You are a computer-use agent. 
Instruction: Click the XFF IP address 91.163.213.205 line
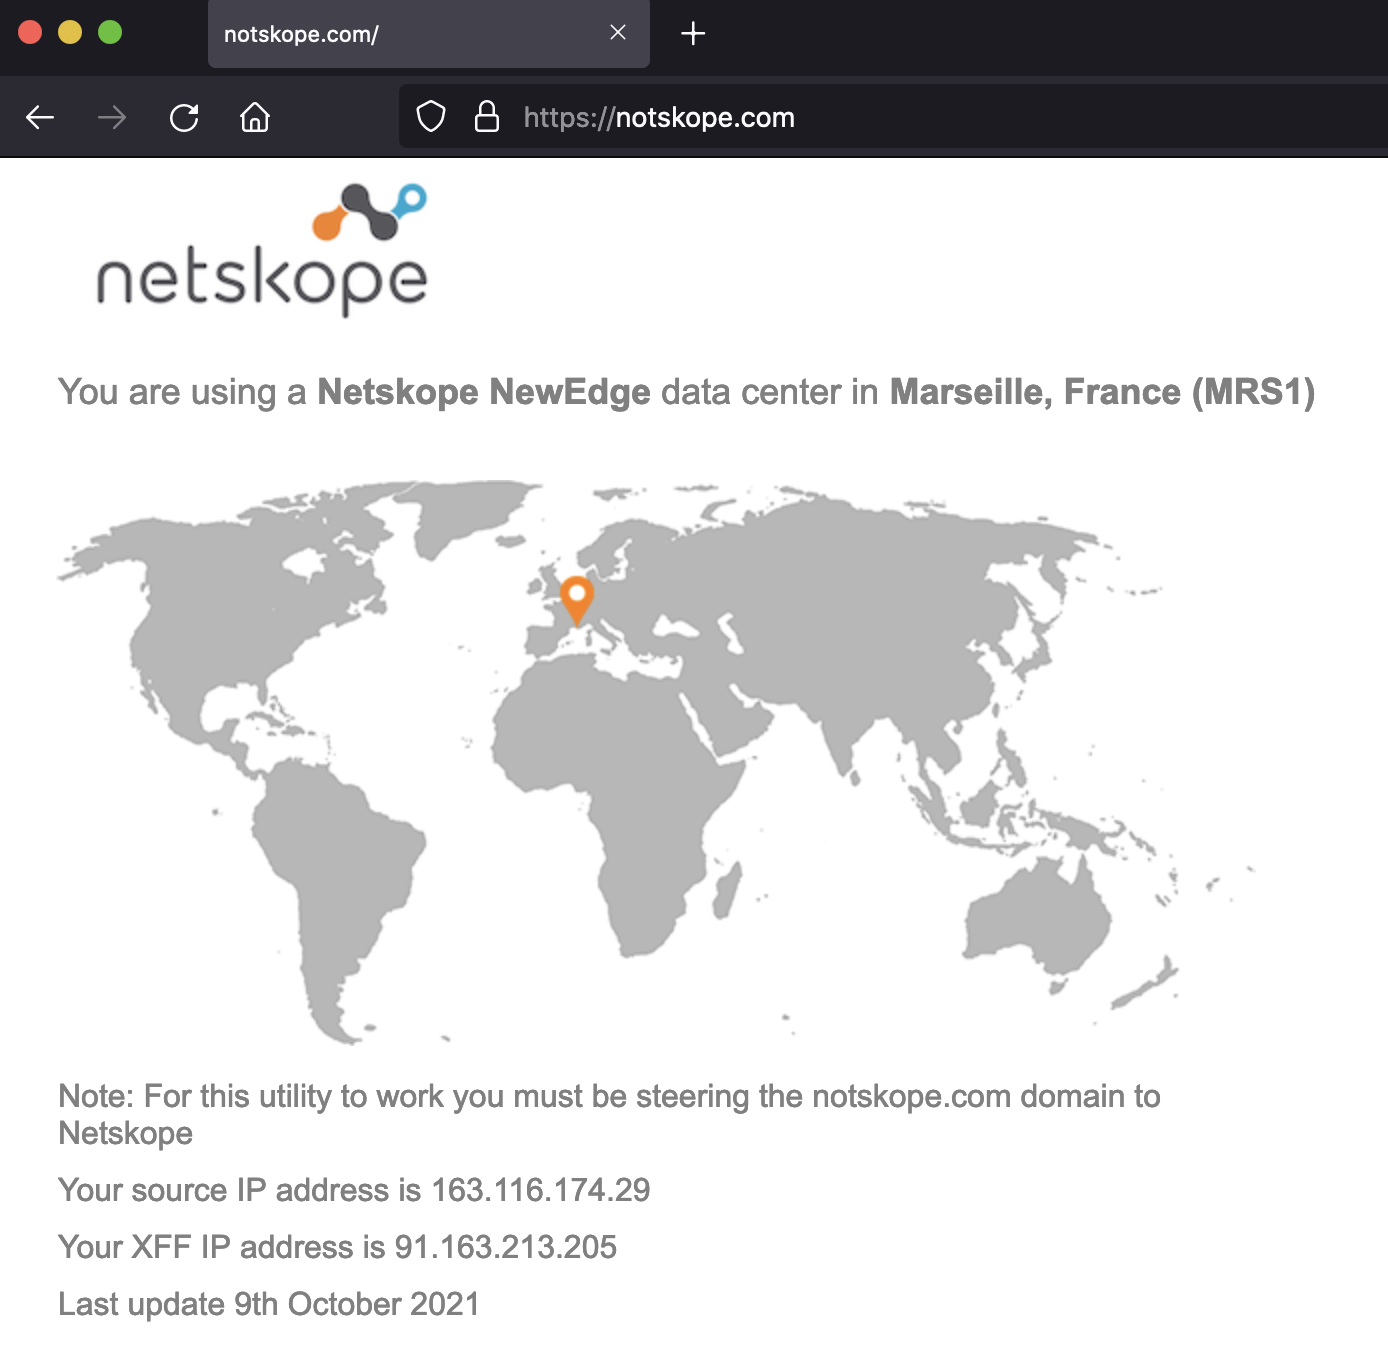[337, 1247]
